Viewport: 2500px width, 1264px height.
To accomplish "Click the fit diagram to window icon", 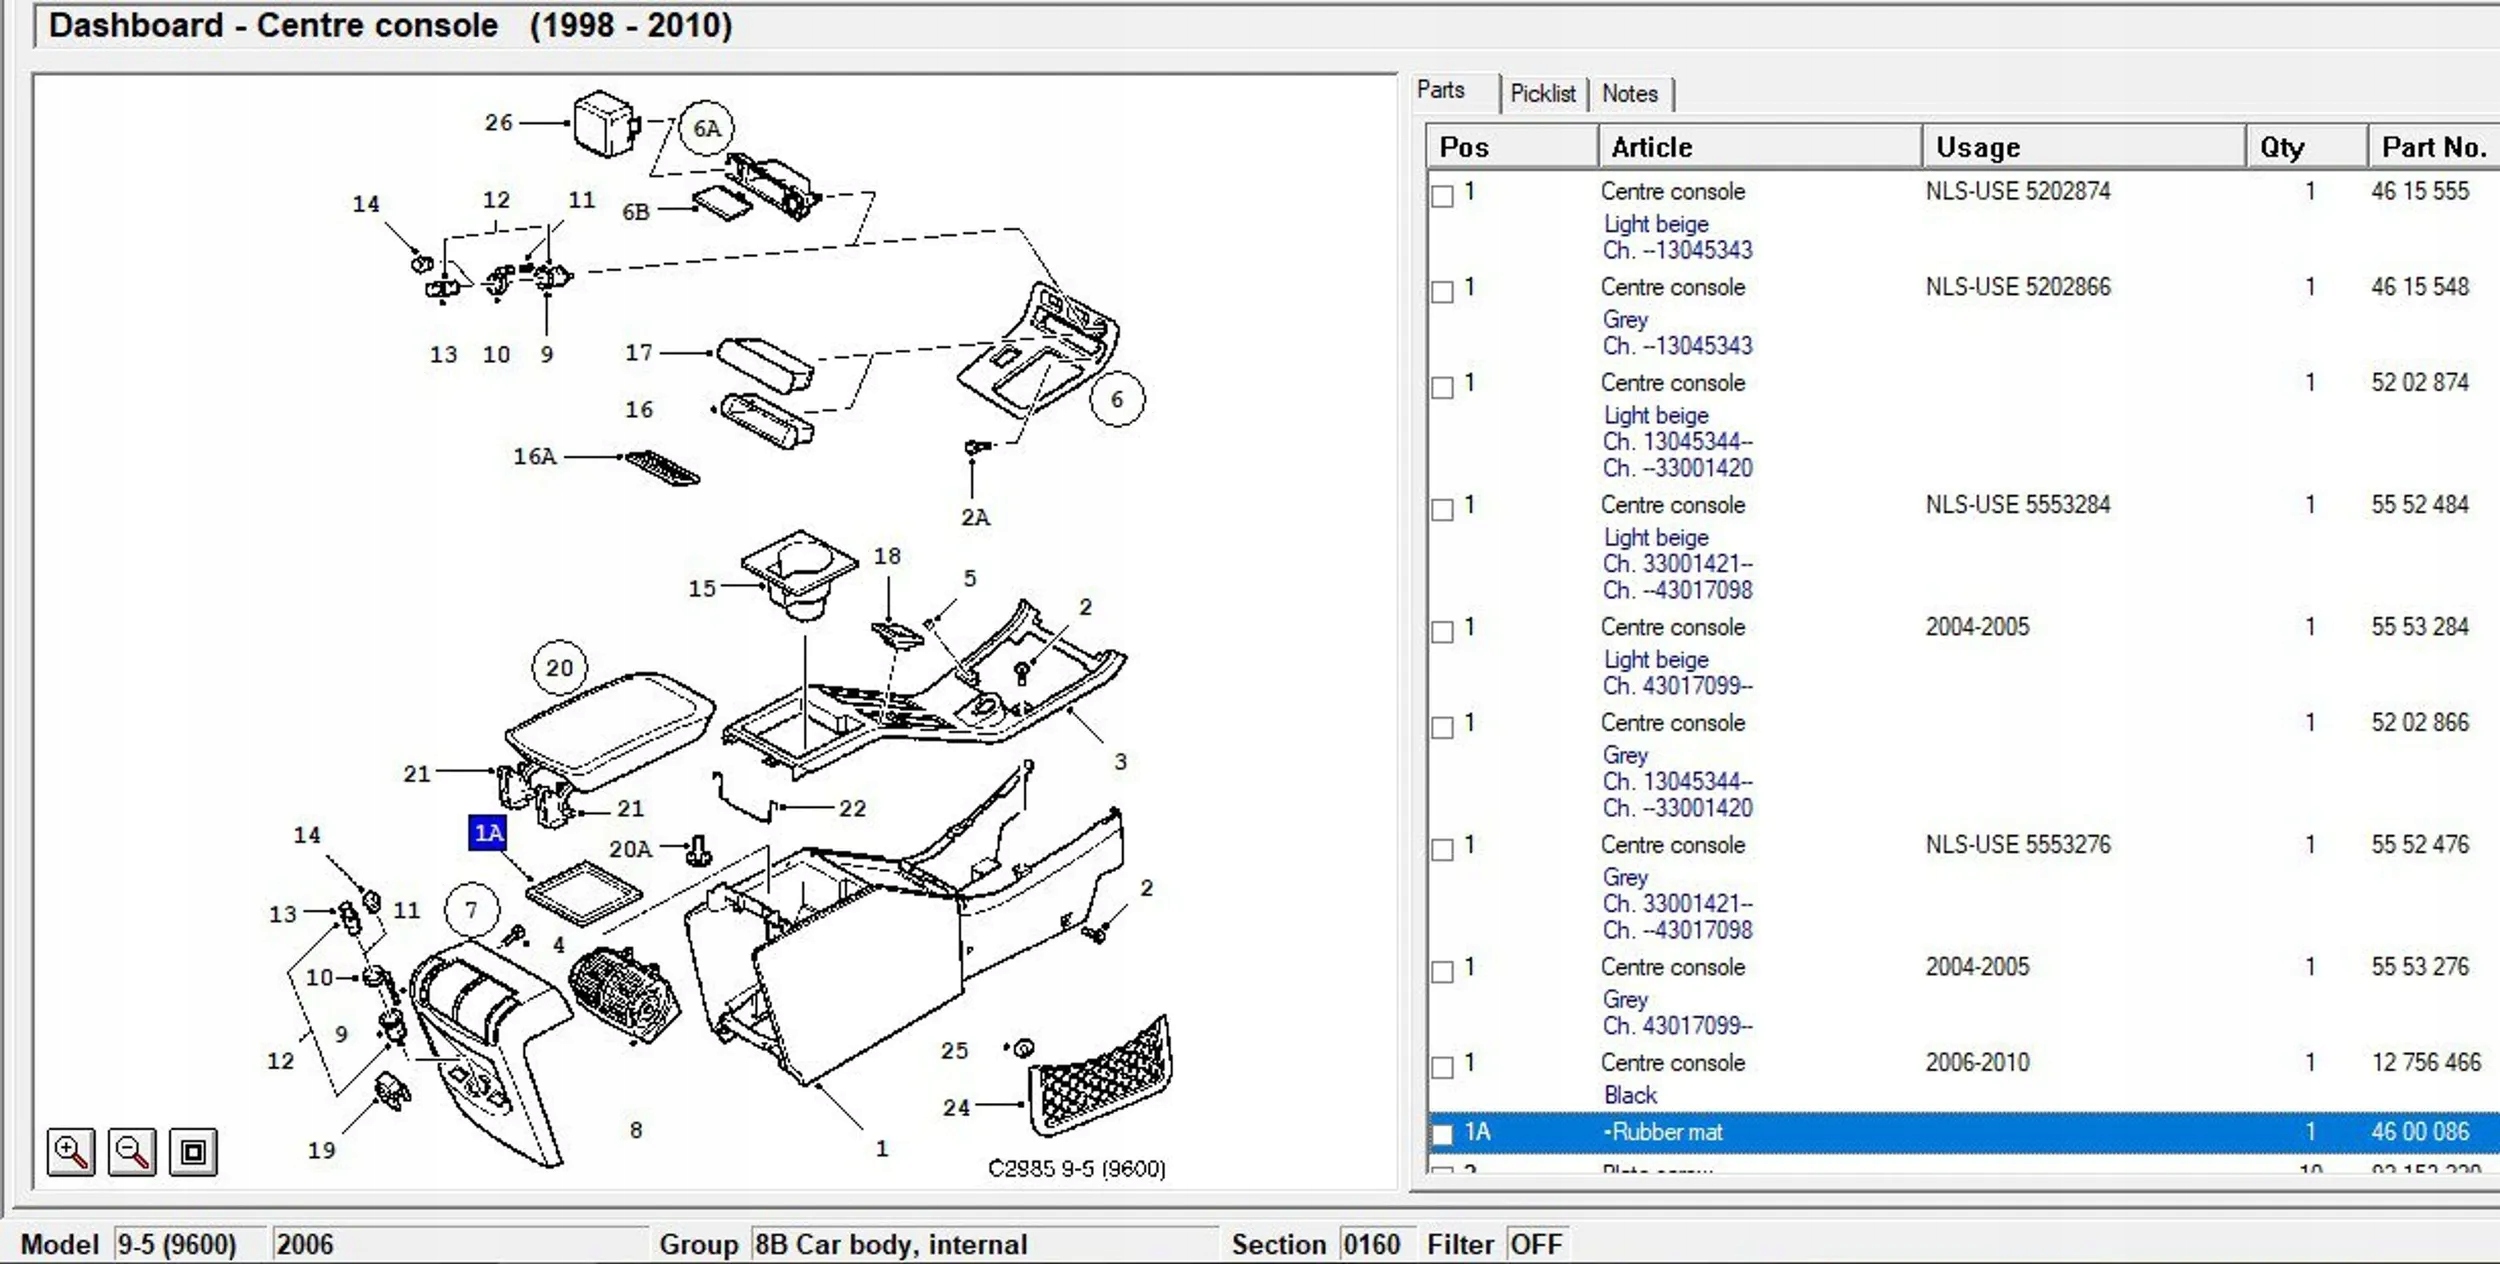I will [193, 1152].
